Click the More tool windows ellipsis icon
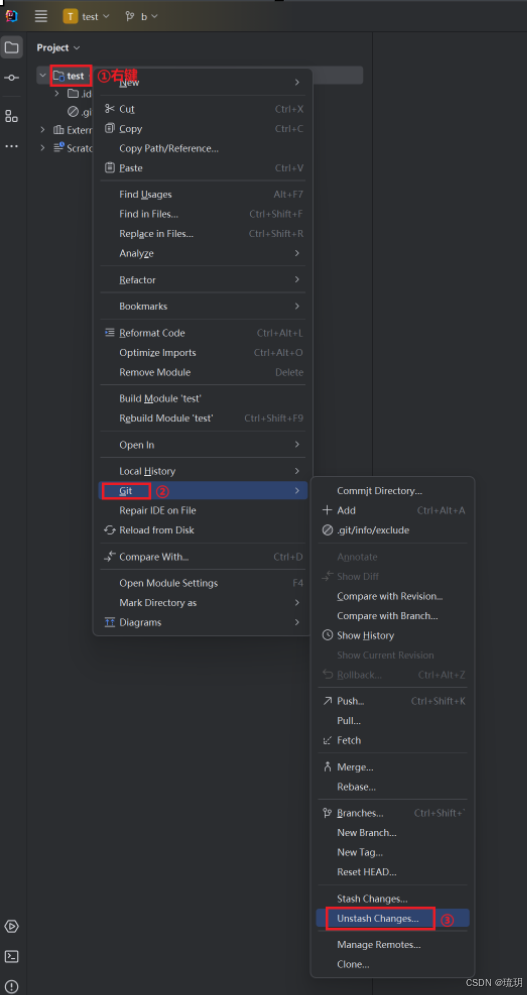 [x=11, y=147]
